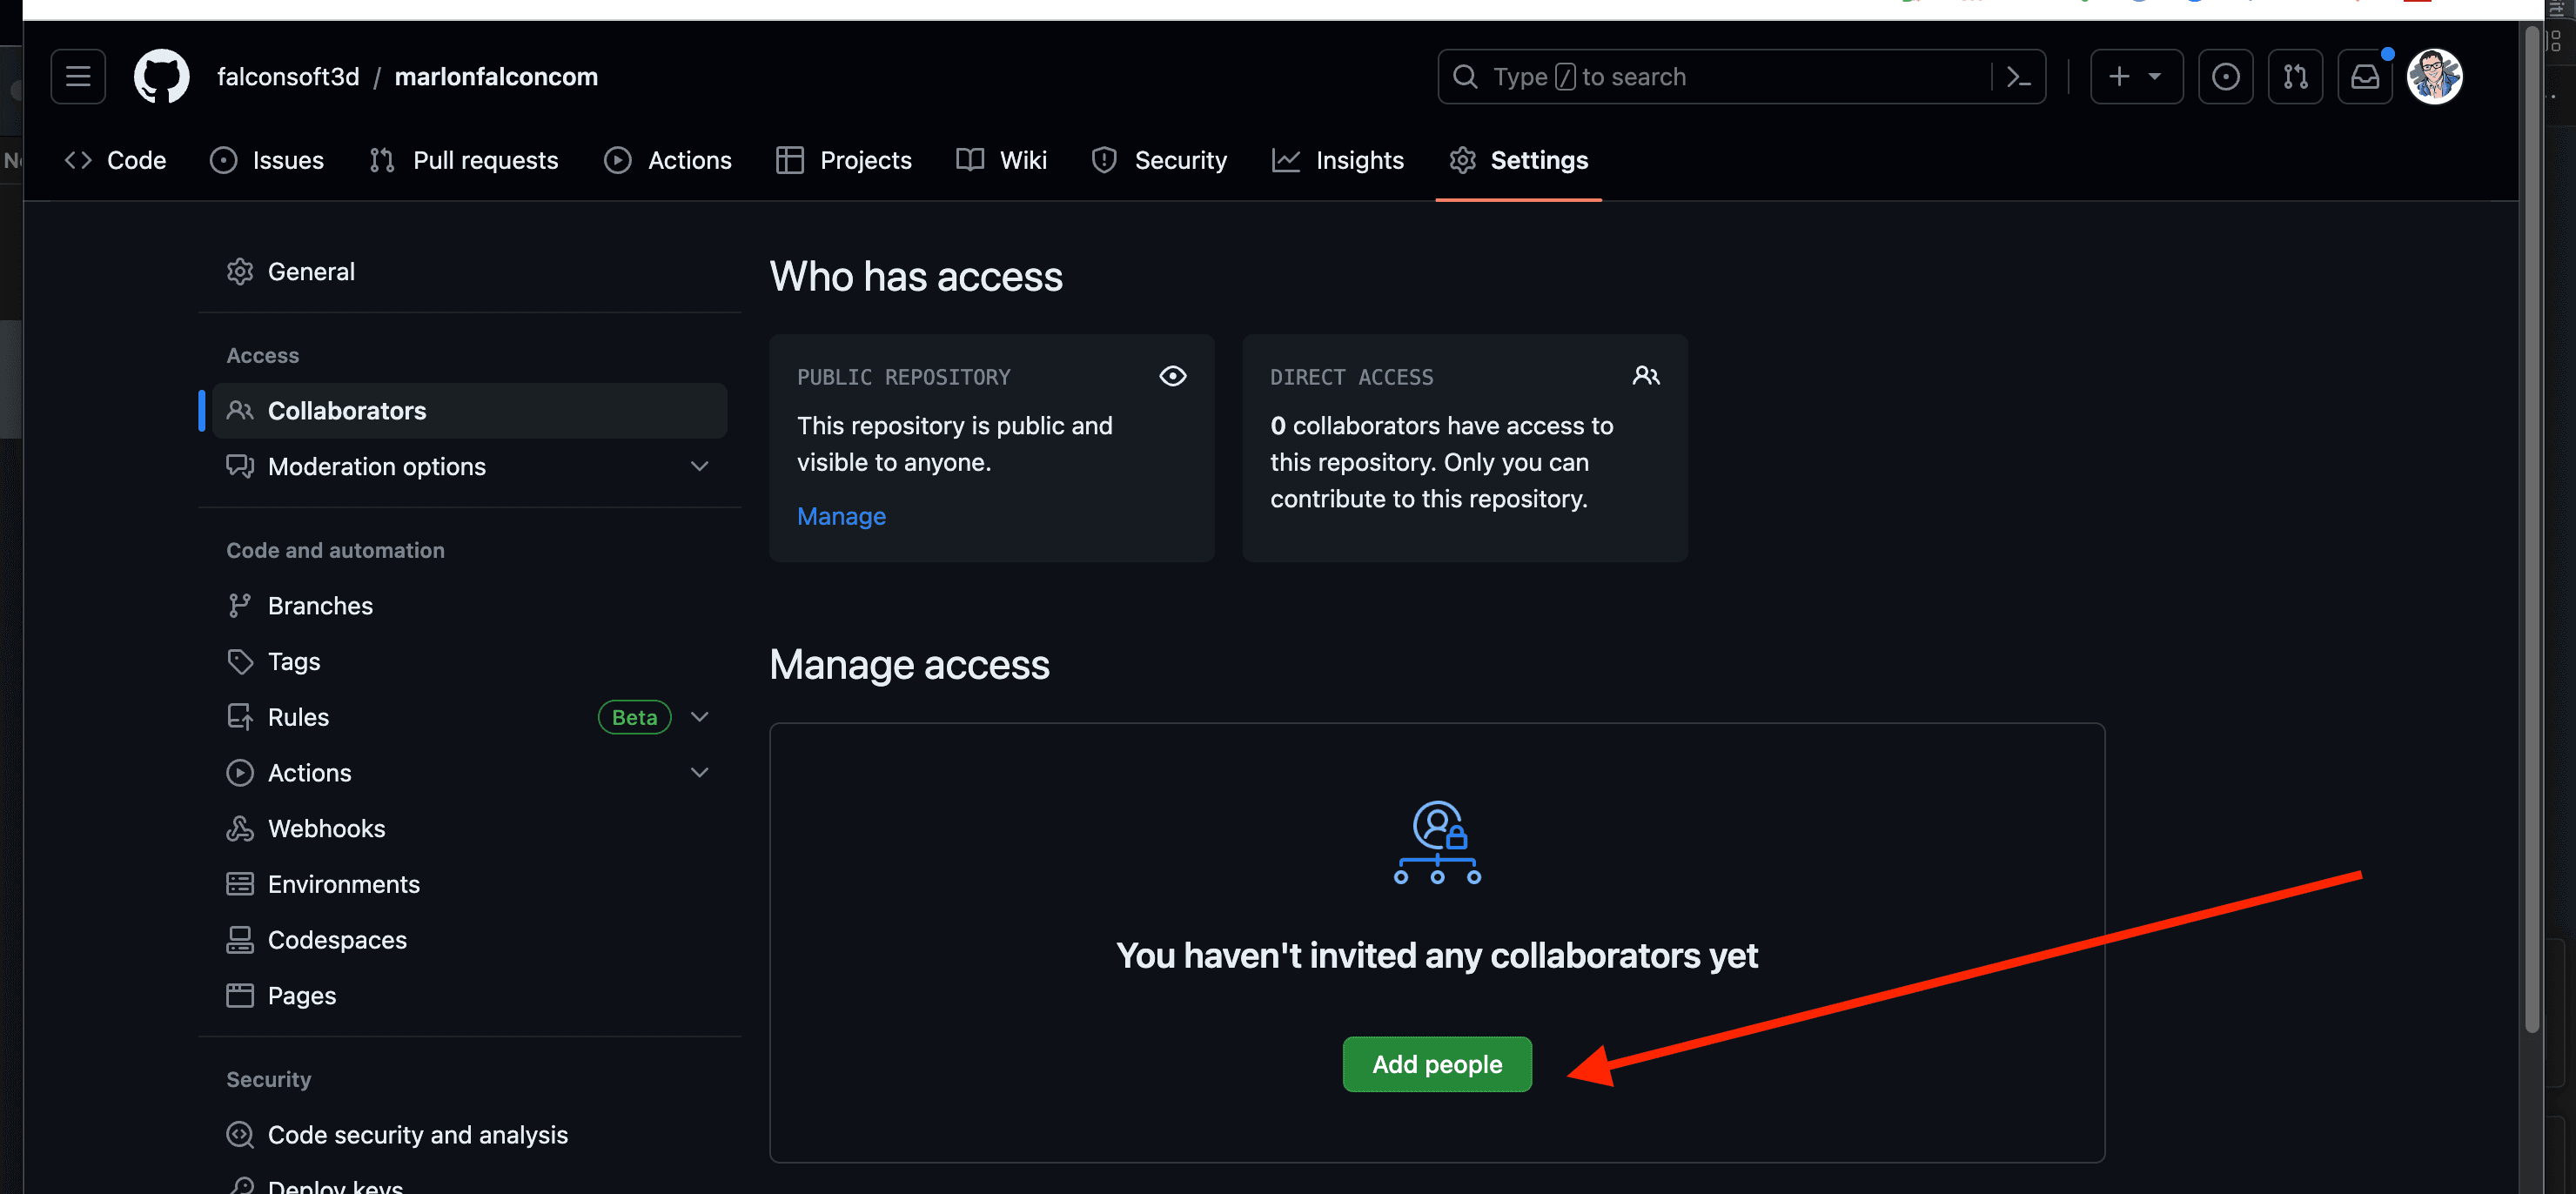Screen dimensions: 2576x1194
Task: Open the notifications inbox icon
Action: [x=2365, y=76]
